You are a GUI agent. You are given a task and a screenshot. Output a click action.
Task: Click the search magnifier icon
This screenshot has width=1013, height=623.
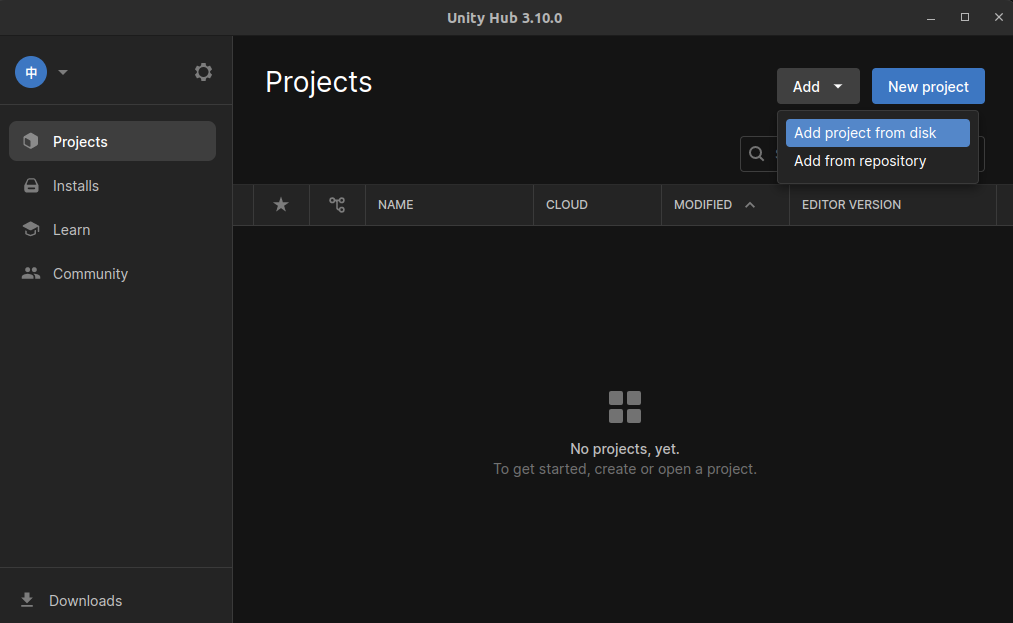757,153
